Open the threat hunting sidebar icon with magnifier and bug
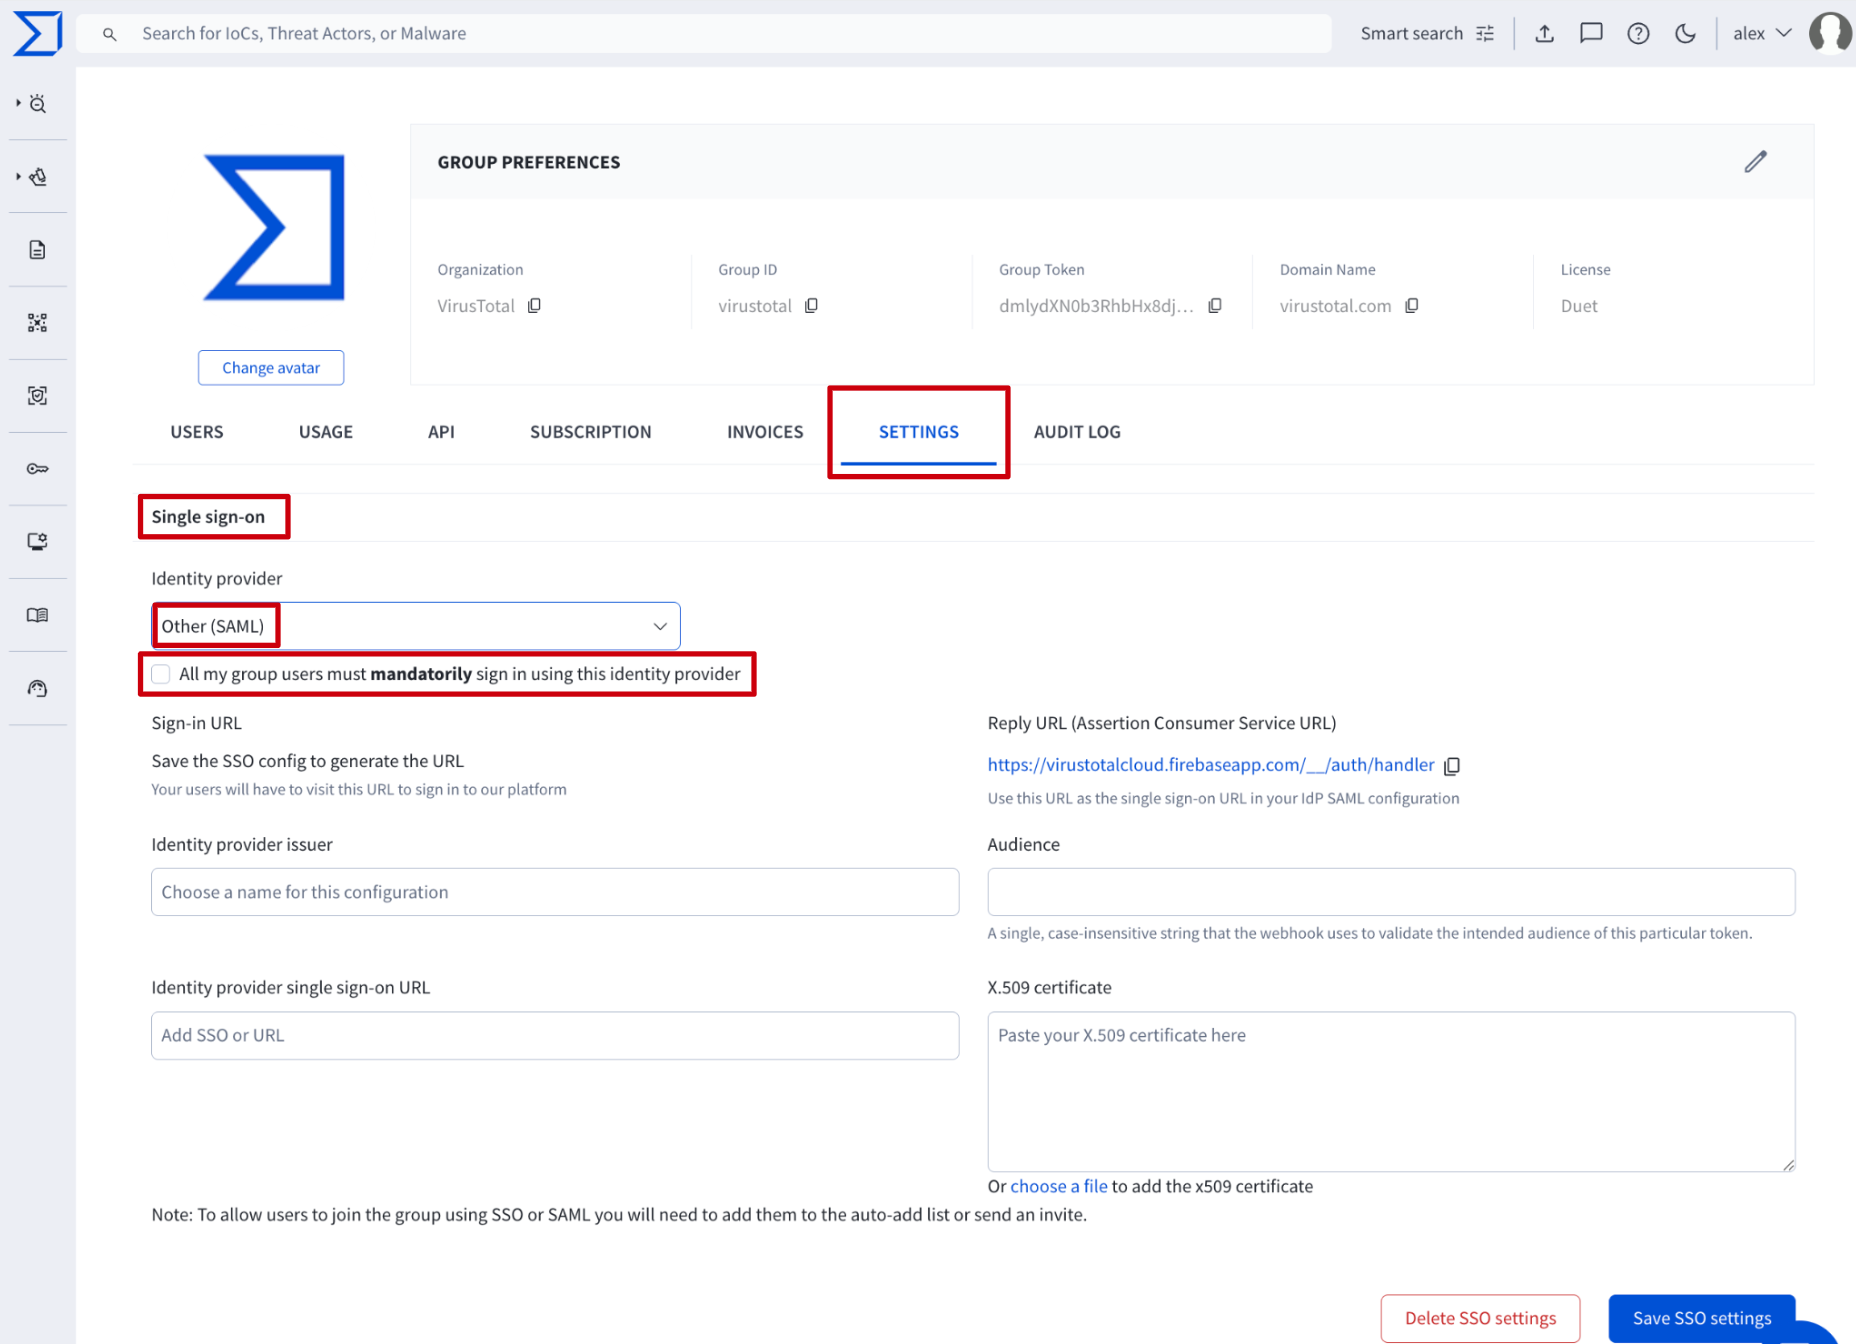This screenshot has height=1344, width=1856. pos(38,104)
